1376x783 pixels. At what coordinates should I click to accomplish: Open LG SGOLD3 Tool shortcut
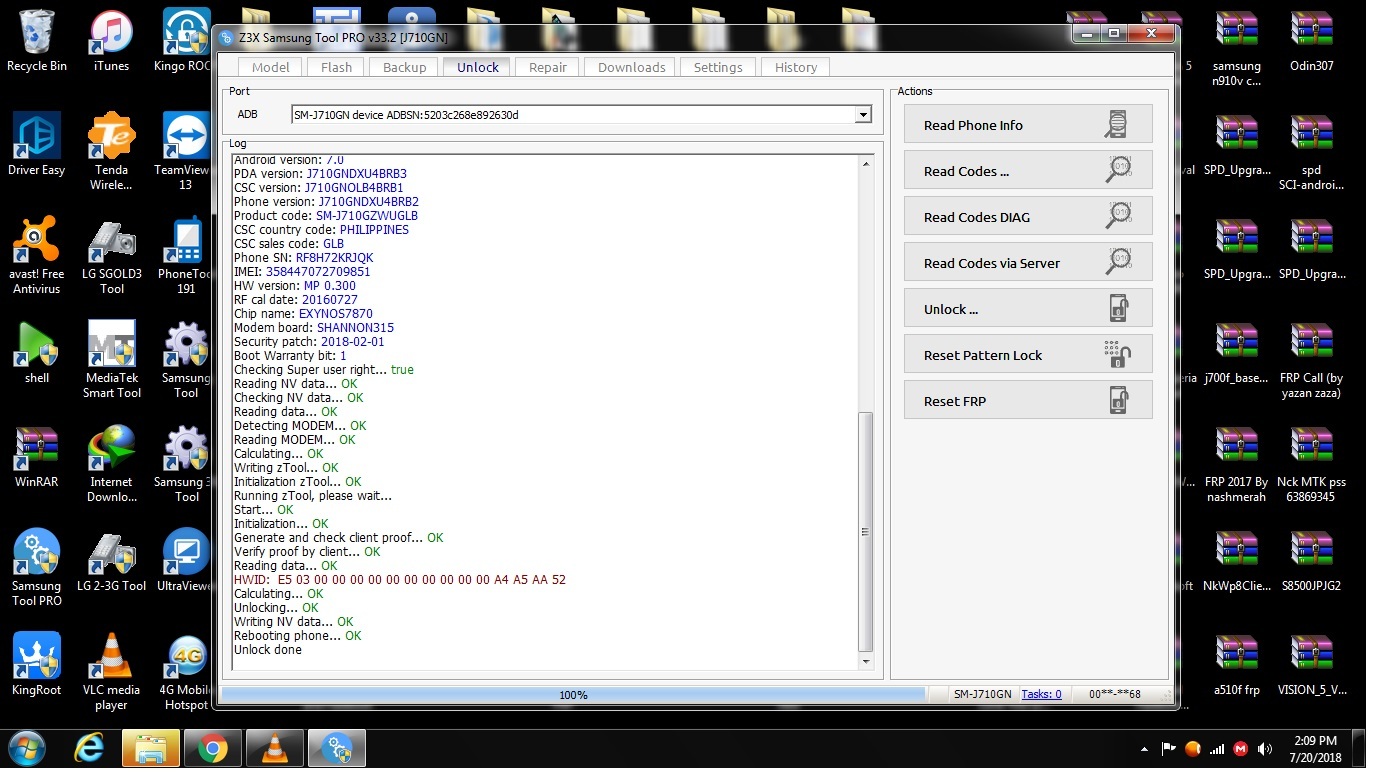click(x=112, y=256)
